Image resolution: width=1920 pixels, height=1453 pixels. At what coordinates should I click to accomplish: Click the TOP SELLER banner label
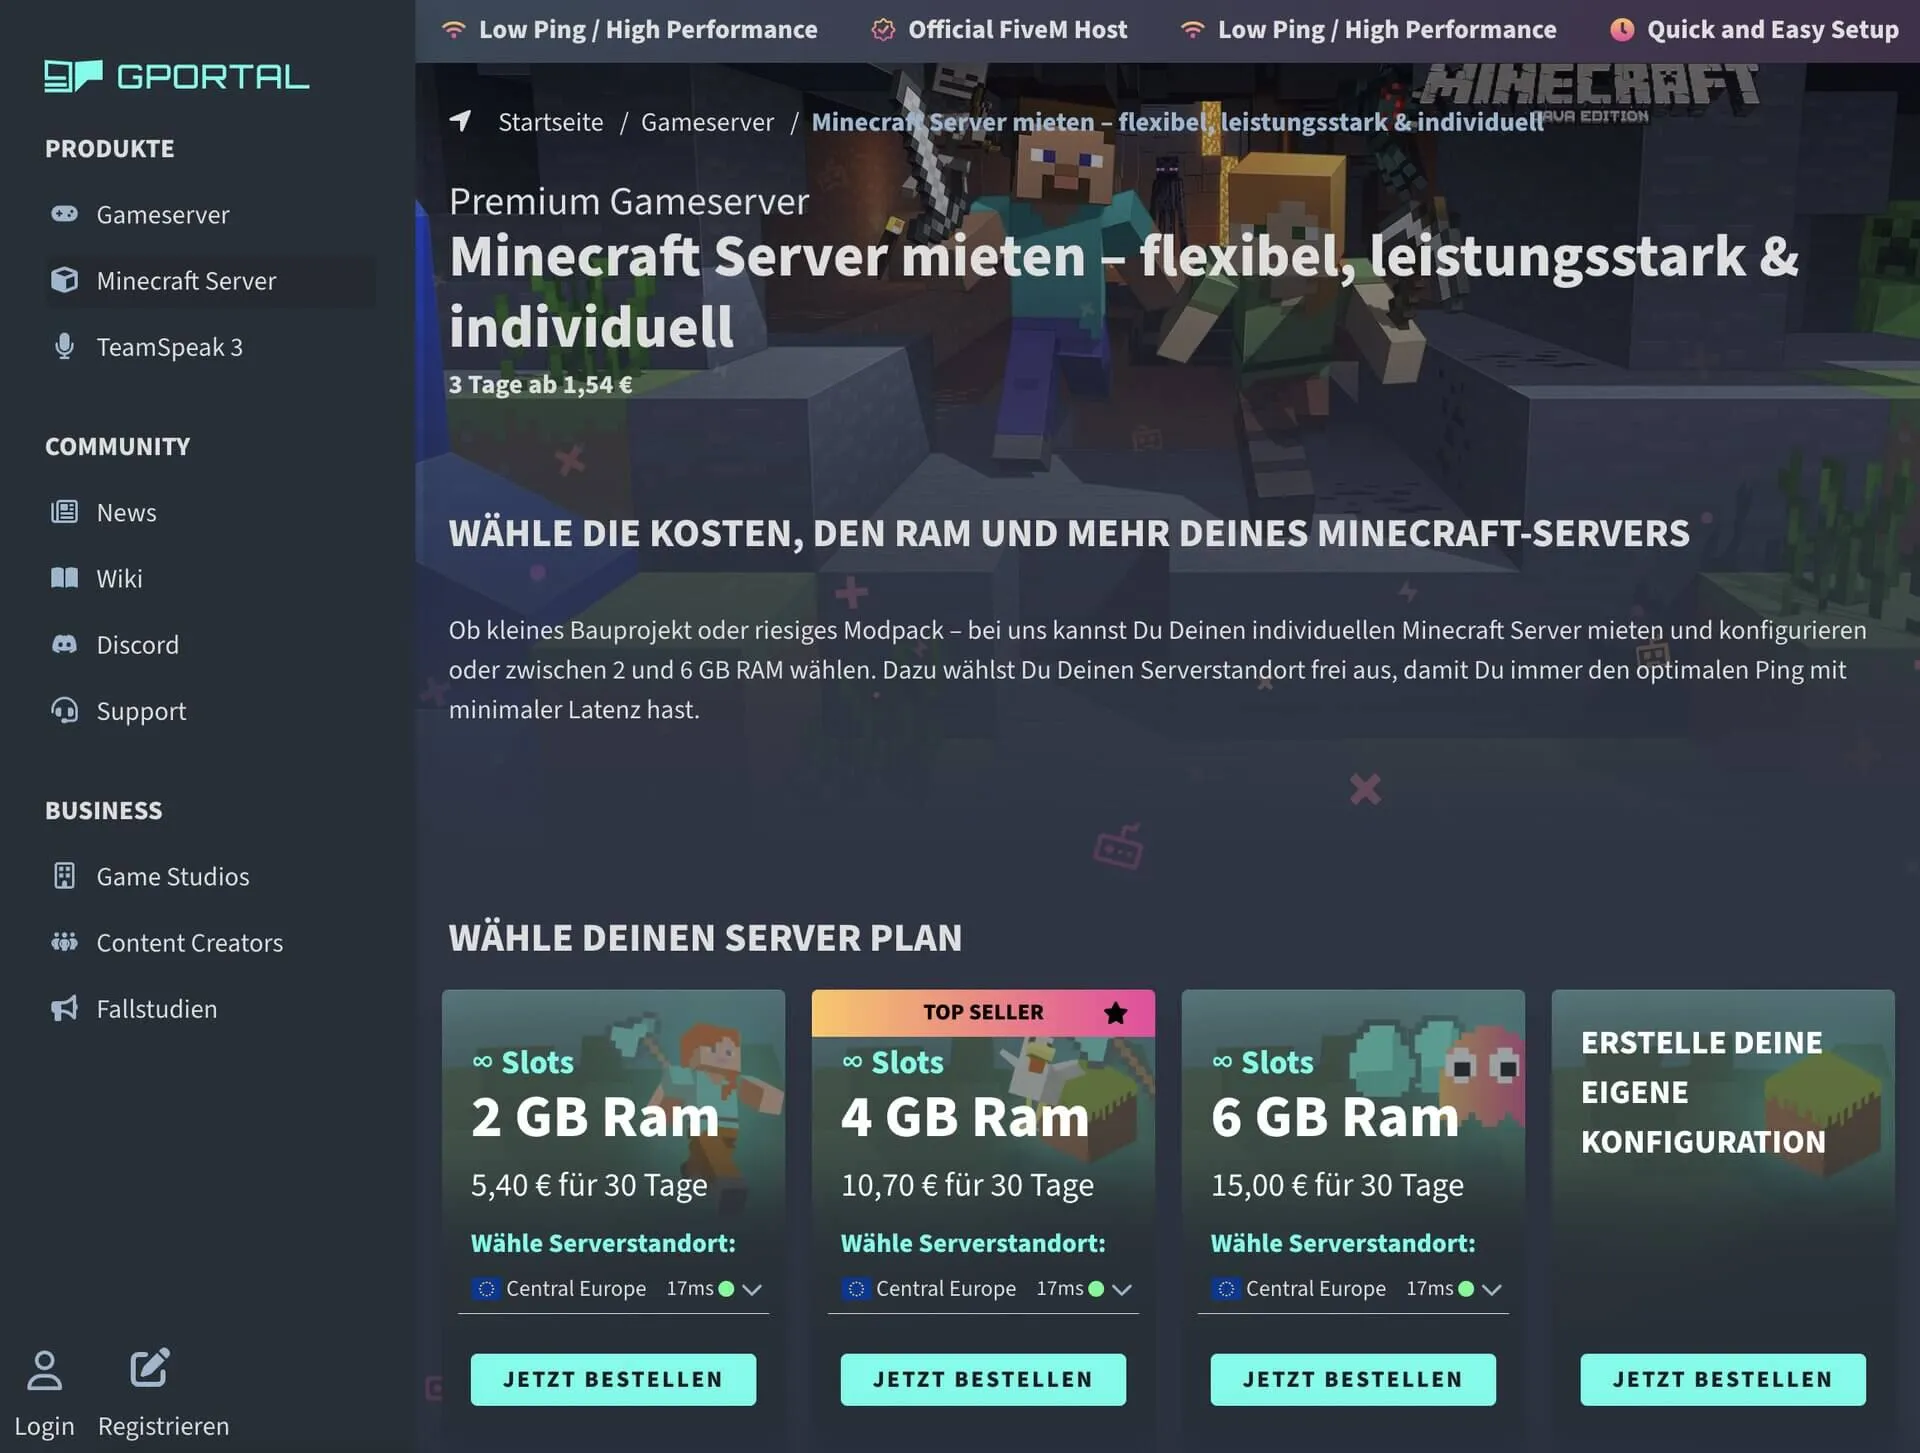[x=983, y=1012]
